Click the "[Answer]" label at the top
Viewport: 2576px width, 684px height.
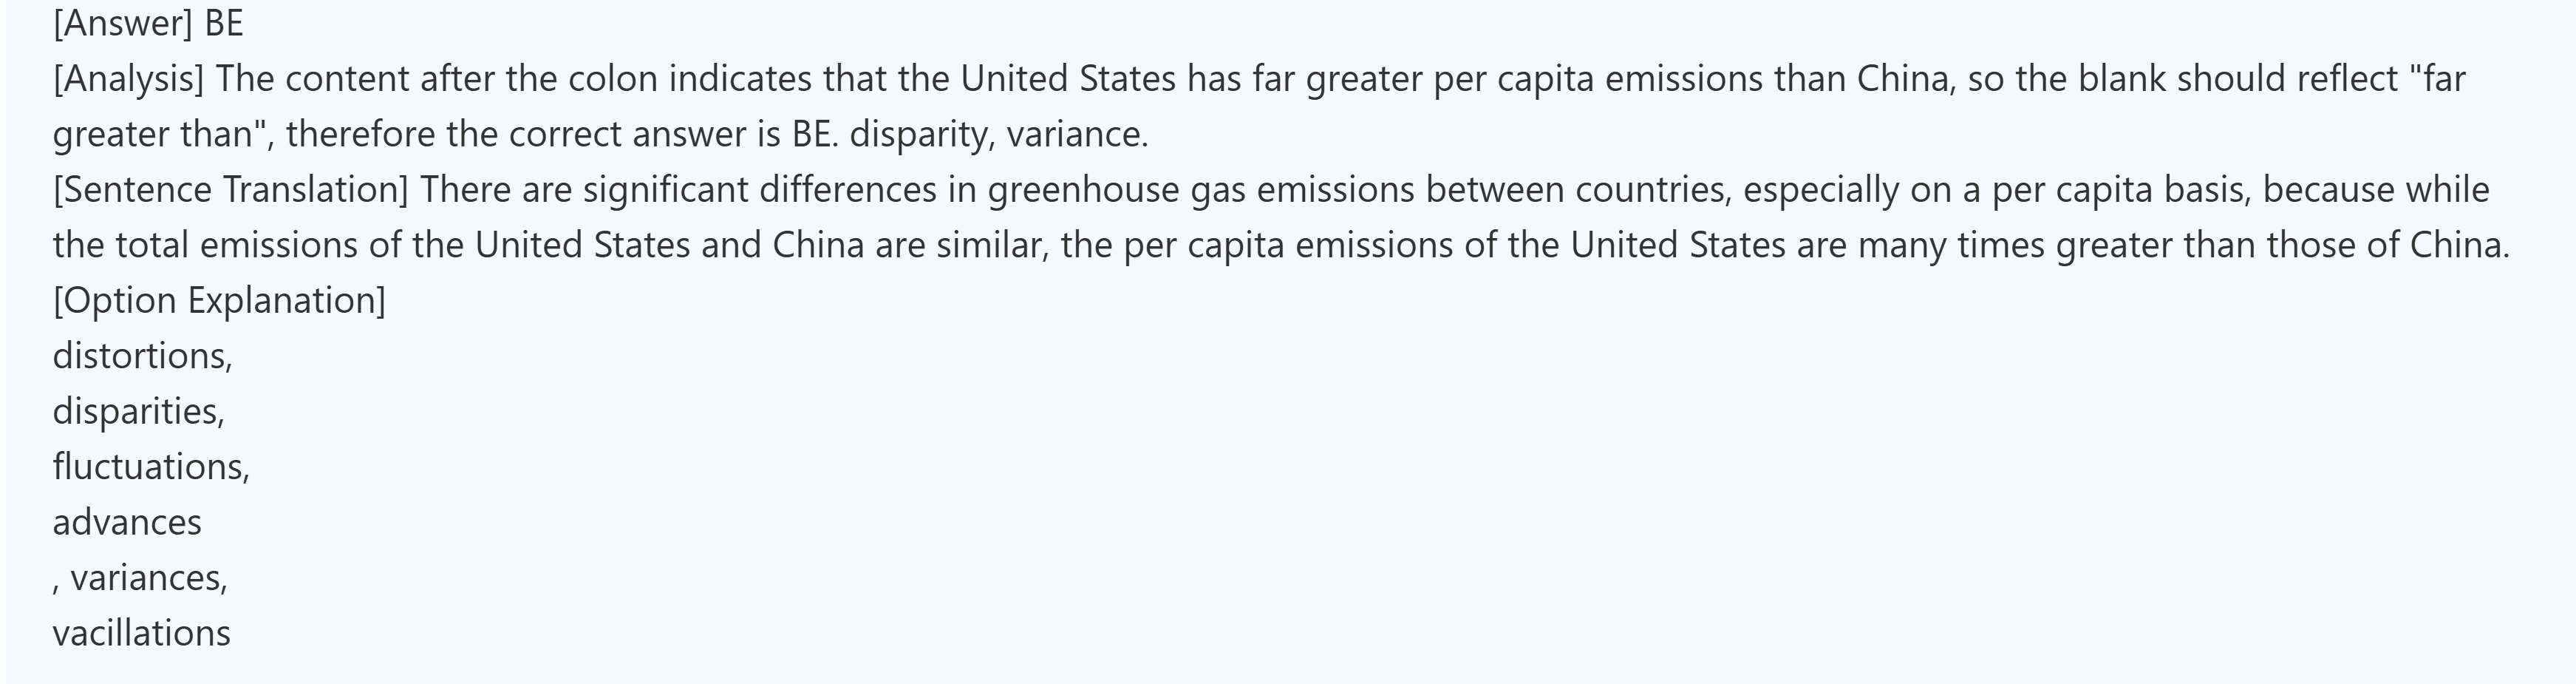pos(122,23)
